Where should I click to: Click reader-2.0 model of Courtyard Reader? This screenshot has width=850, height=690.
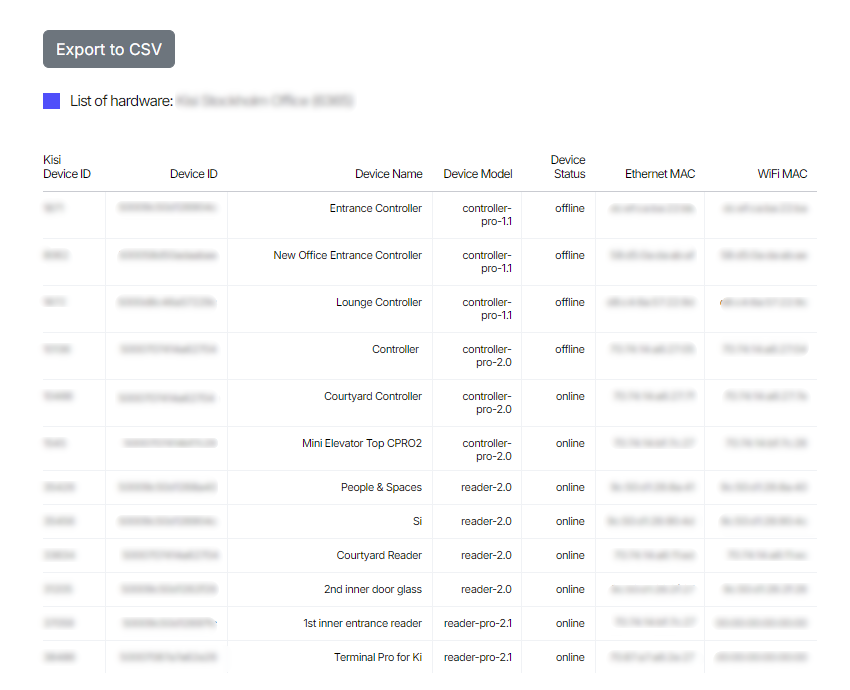tap(486, 556)
